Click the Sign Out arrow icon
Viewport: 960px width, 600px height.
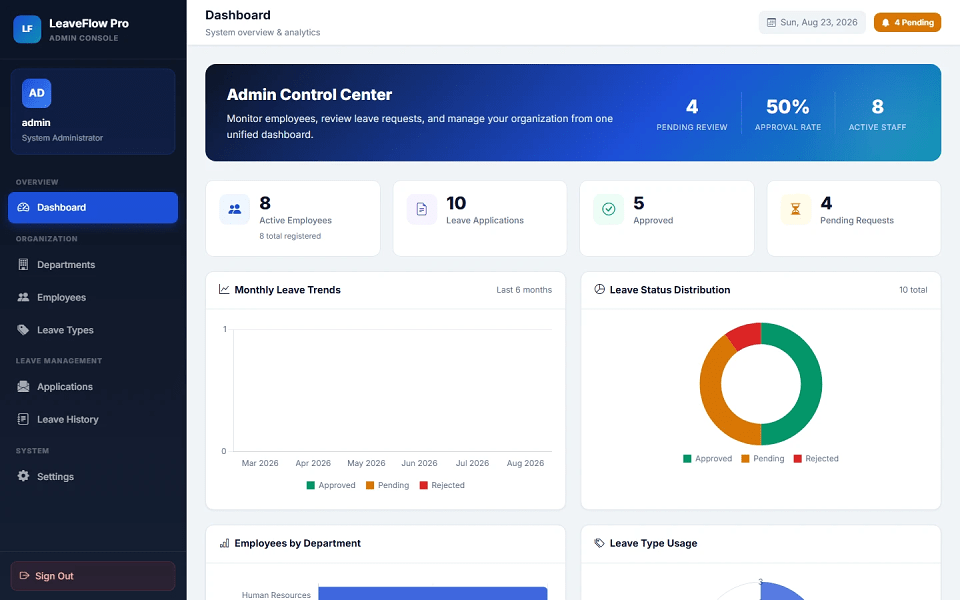point(24,576)
